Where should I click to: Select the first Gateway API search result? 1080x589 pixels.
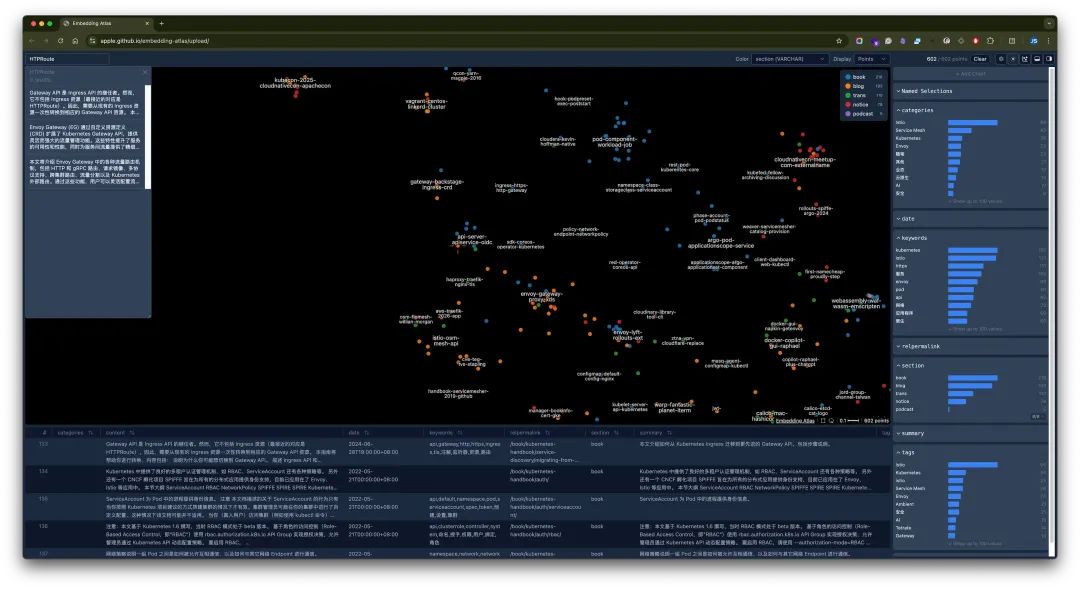(x=85, y=102)
